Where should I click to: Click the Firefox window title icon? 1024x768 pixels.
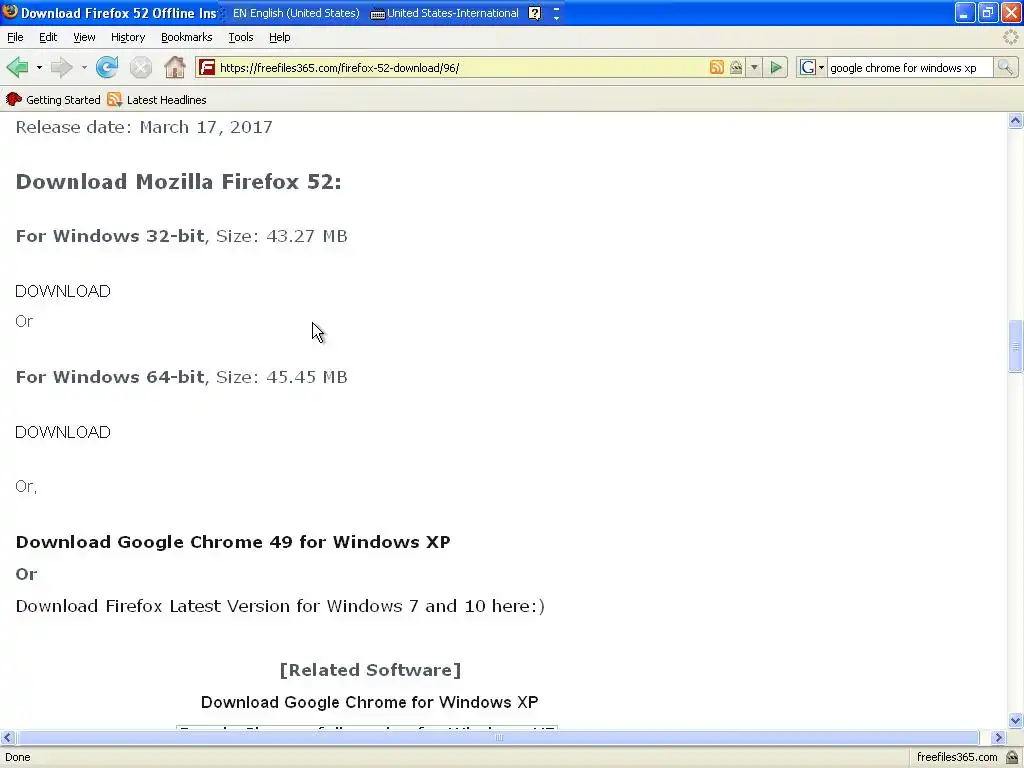[x=10, y=12]
